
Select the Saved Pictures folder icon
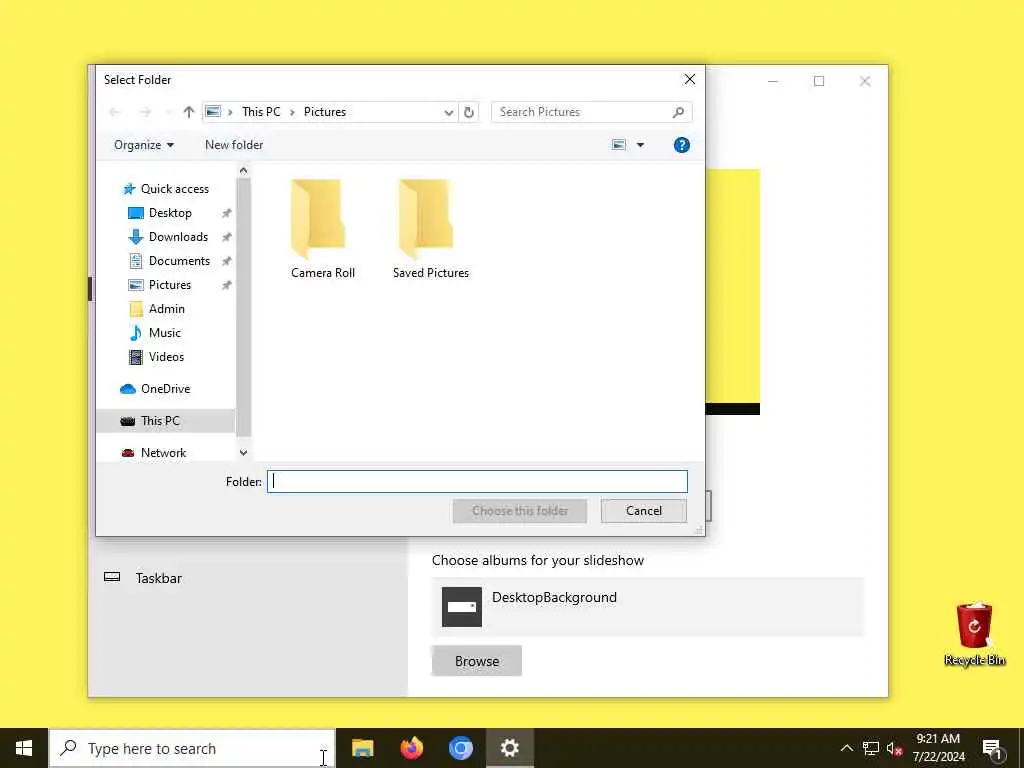(x=426, y=219)
